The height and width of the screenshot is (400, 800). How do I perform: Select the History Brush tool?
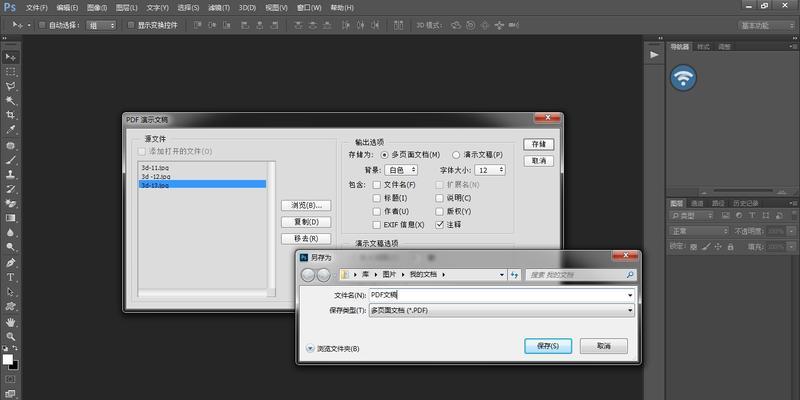pyautogui.click(x=10, y=189)
